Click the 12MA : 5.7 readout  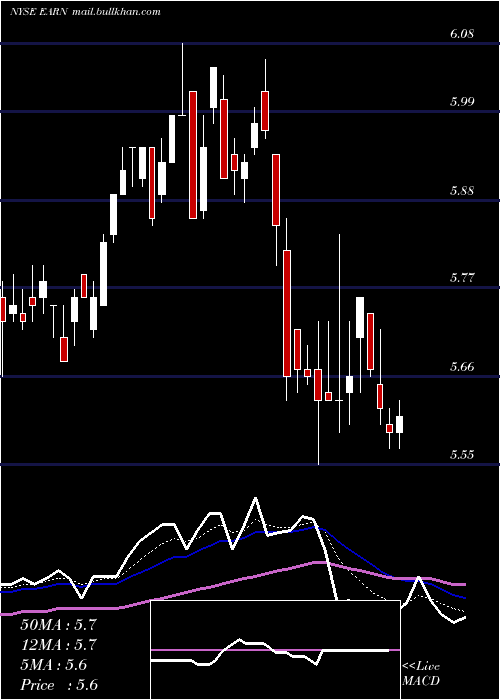coord(58,645)
